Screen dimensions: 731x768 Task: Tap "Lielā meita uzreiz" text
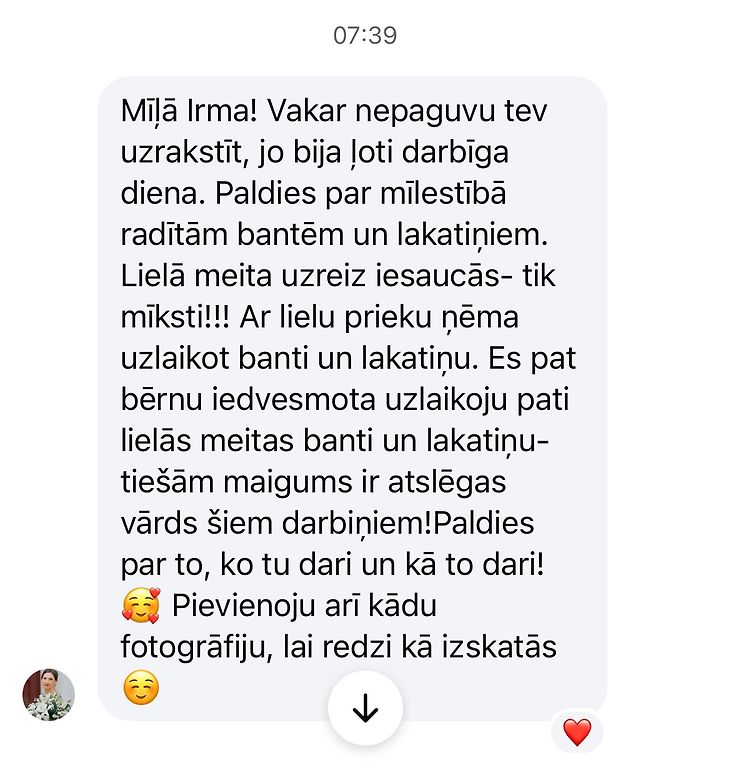(x=243, y=276)
